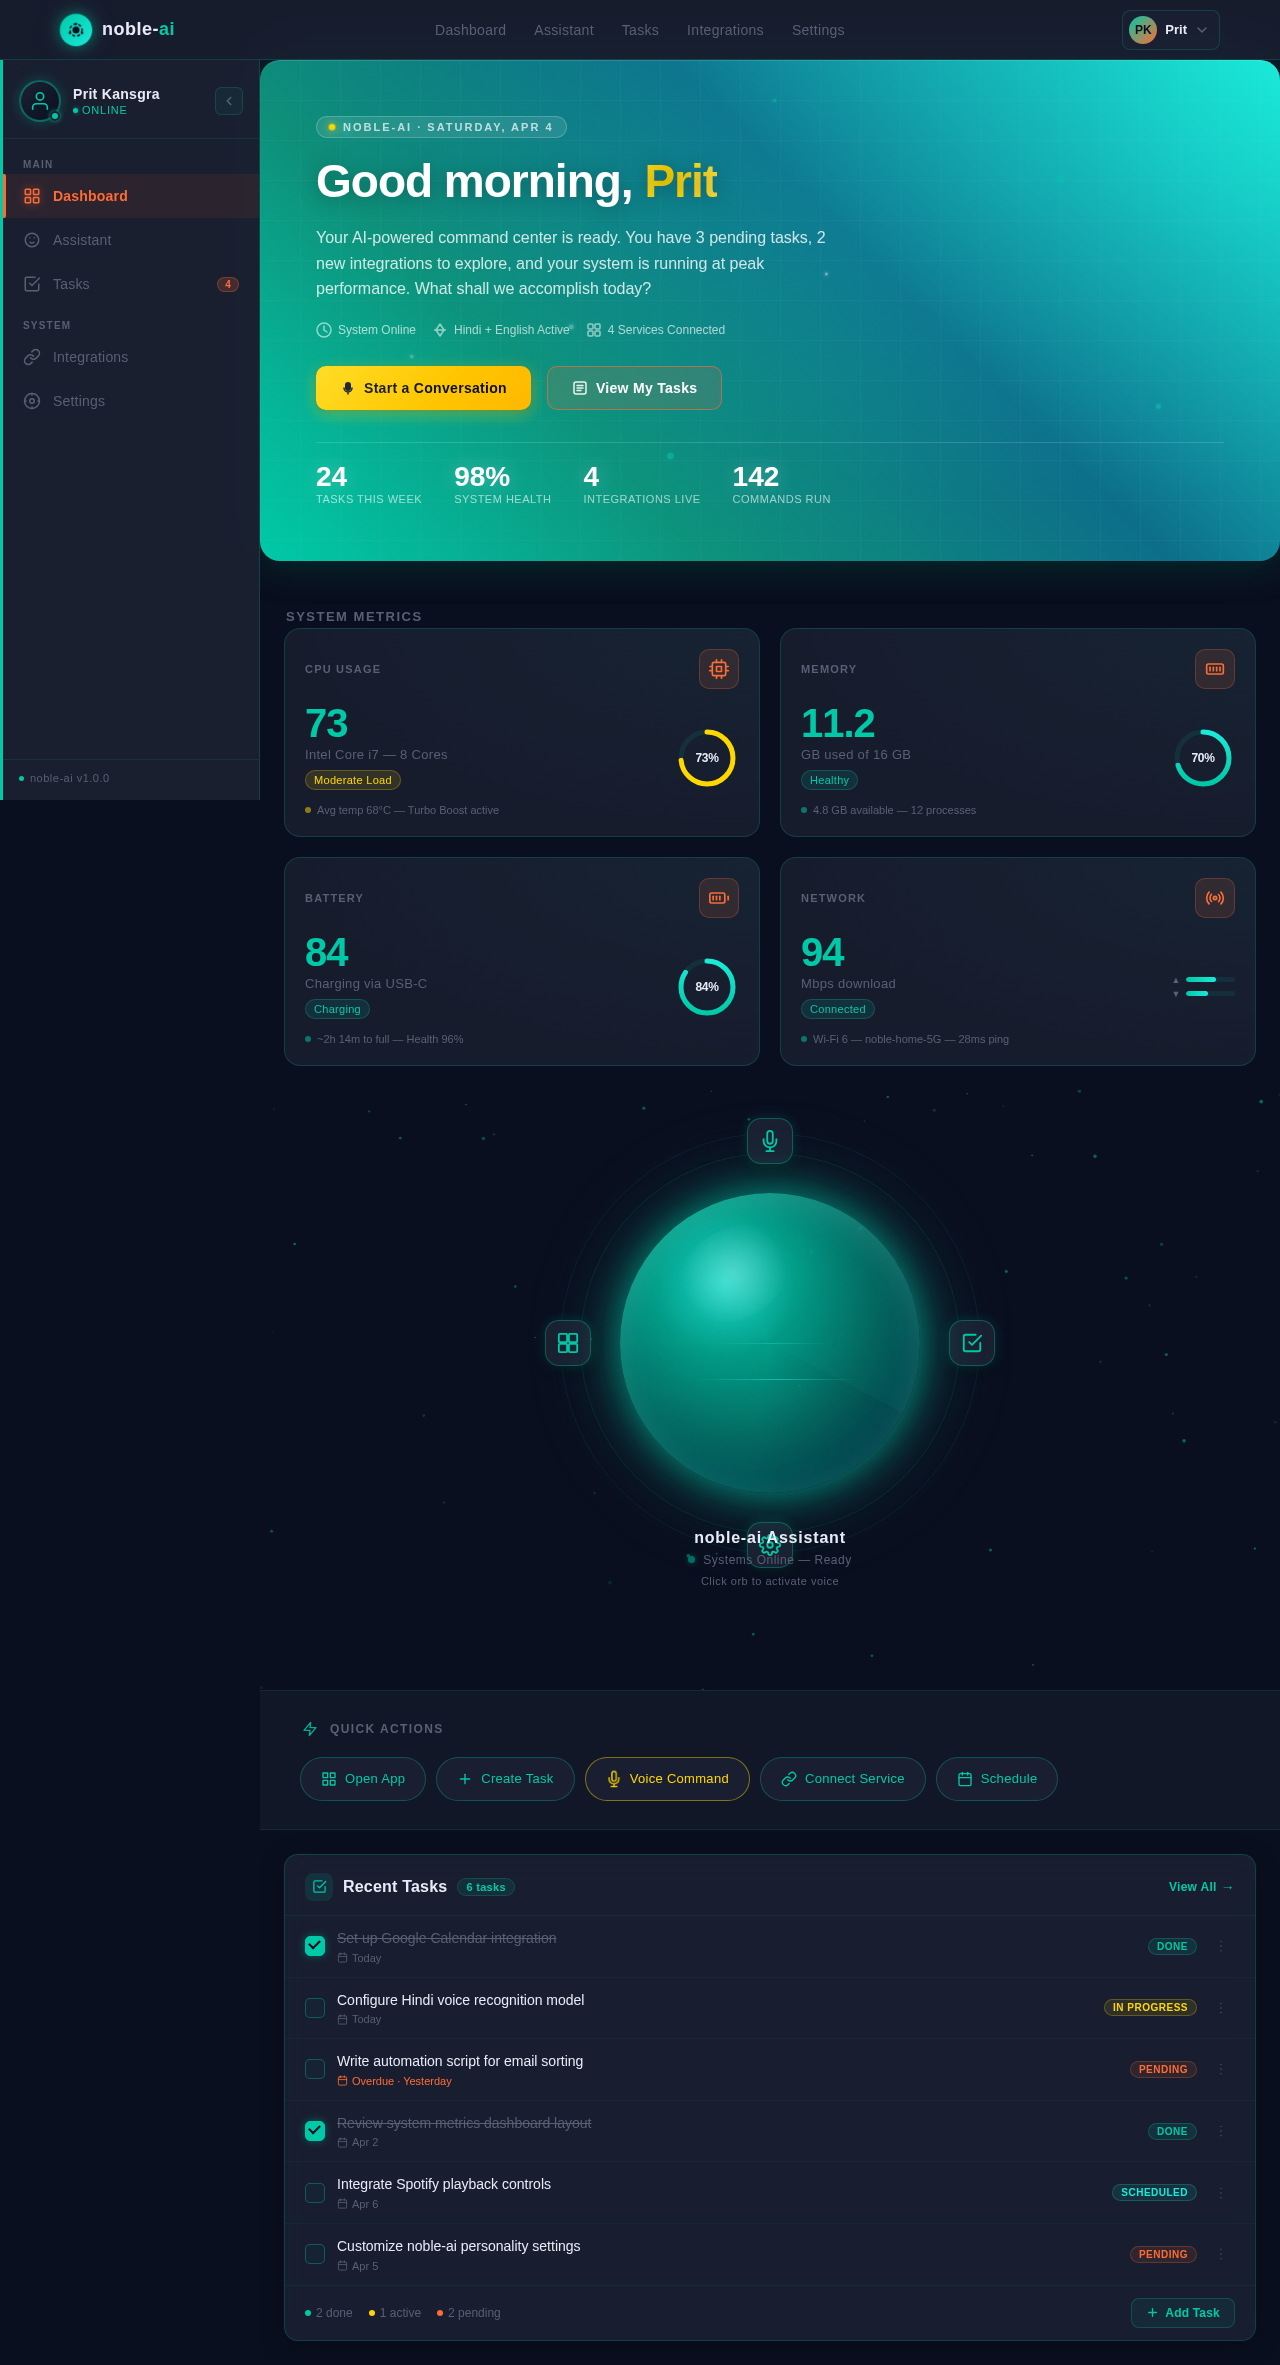Viewport: 1280px width, 2365px height.
Task: Click the IN PROGRESS status badge
Action: 1150,2007
